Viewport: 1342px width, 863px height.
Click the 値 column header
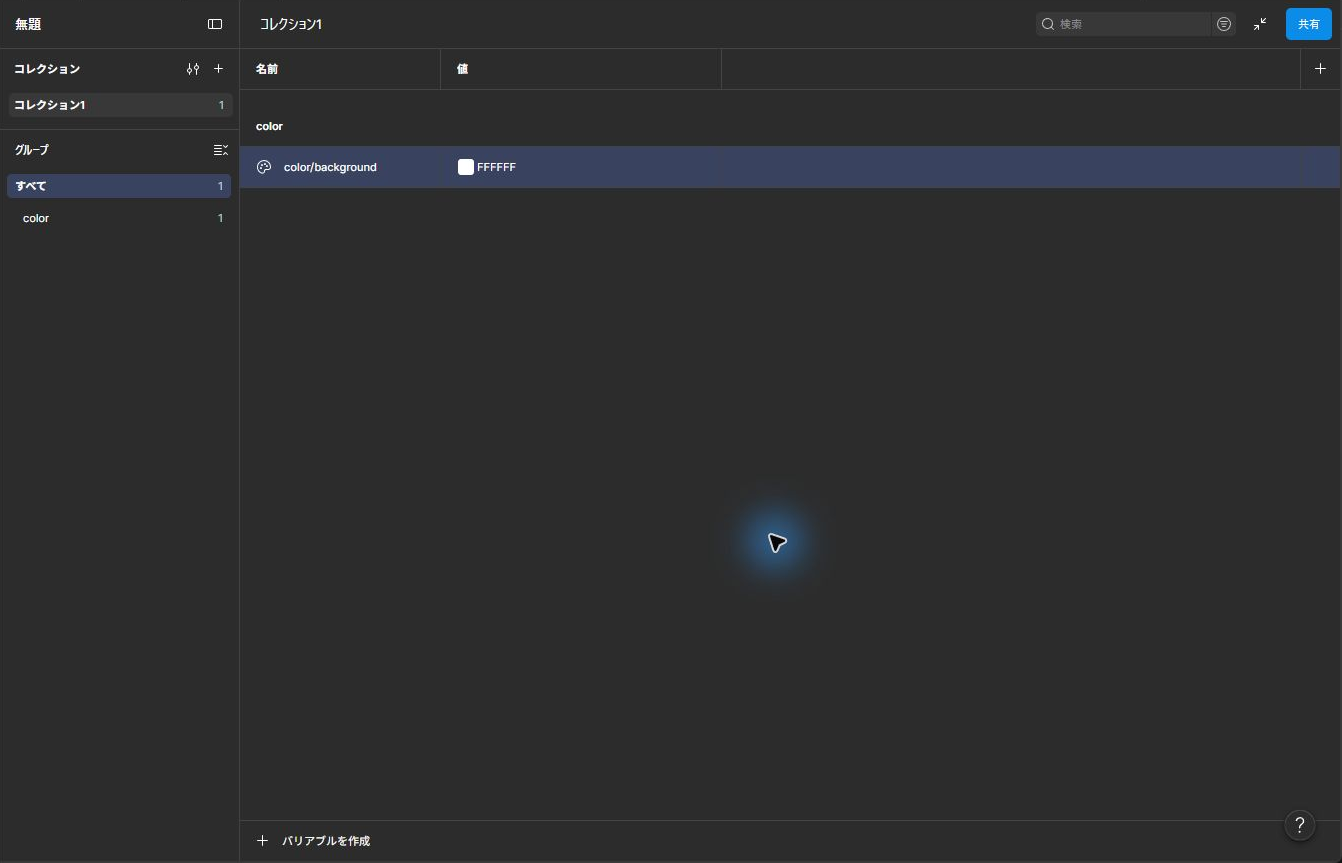462,69
